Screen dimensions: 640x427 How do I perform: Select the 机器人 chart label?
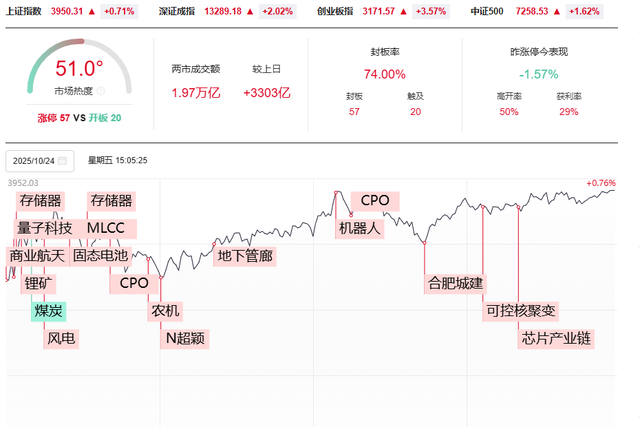coord(360,228)
